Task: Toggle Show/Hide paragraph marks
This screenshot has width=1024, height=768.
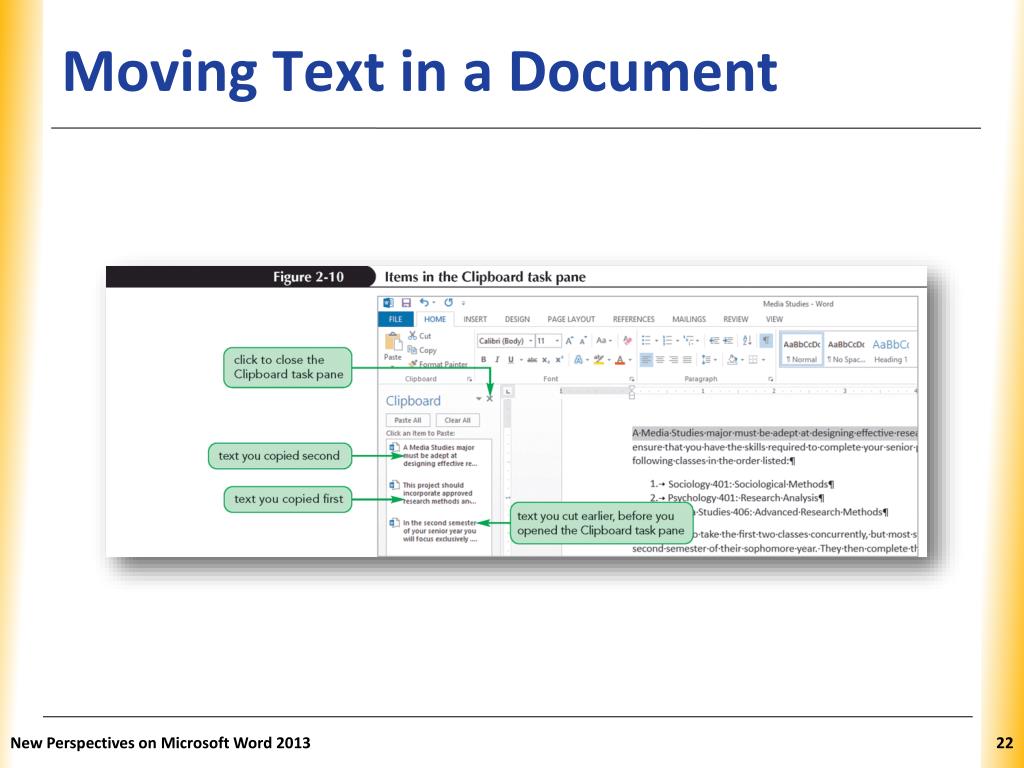Action: tap(766, 341)
